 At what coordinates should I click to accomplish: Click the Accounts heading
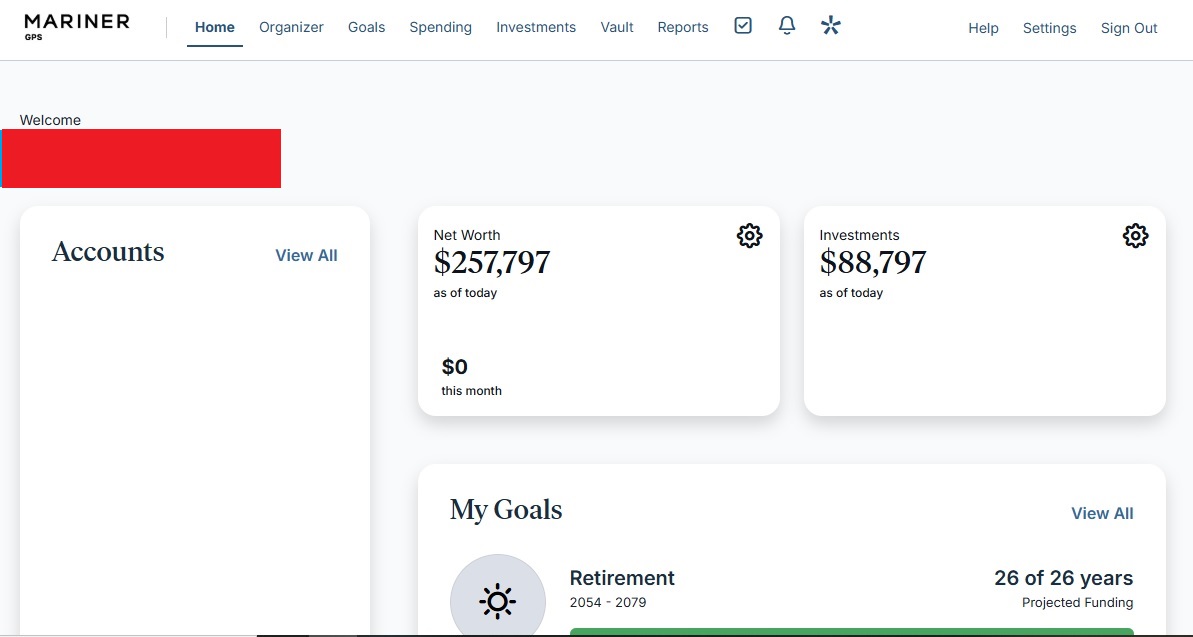pos(108,252)
